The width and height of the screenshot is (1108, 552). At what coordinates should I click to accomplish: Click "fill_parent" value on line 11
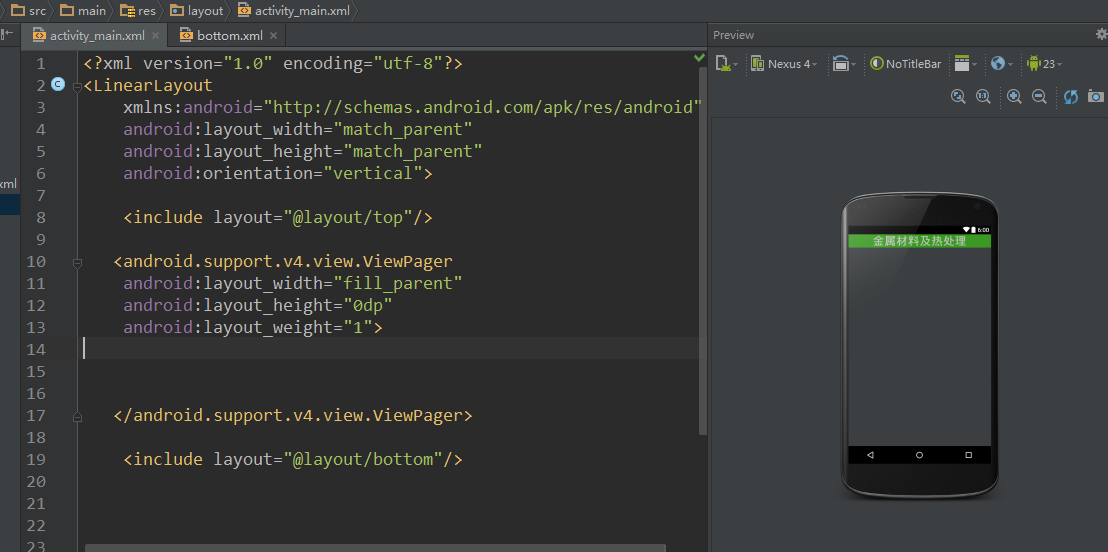point(398,283)
